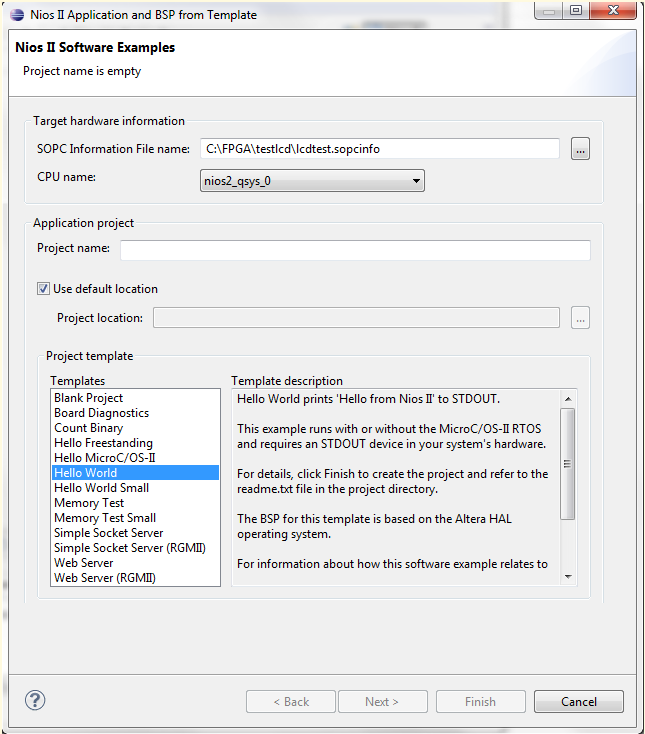Select Memory Test template
Screen dimensions: 645x734
tap(135, 503)
